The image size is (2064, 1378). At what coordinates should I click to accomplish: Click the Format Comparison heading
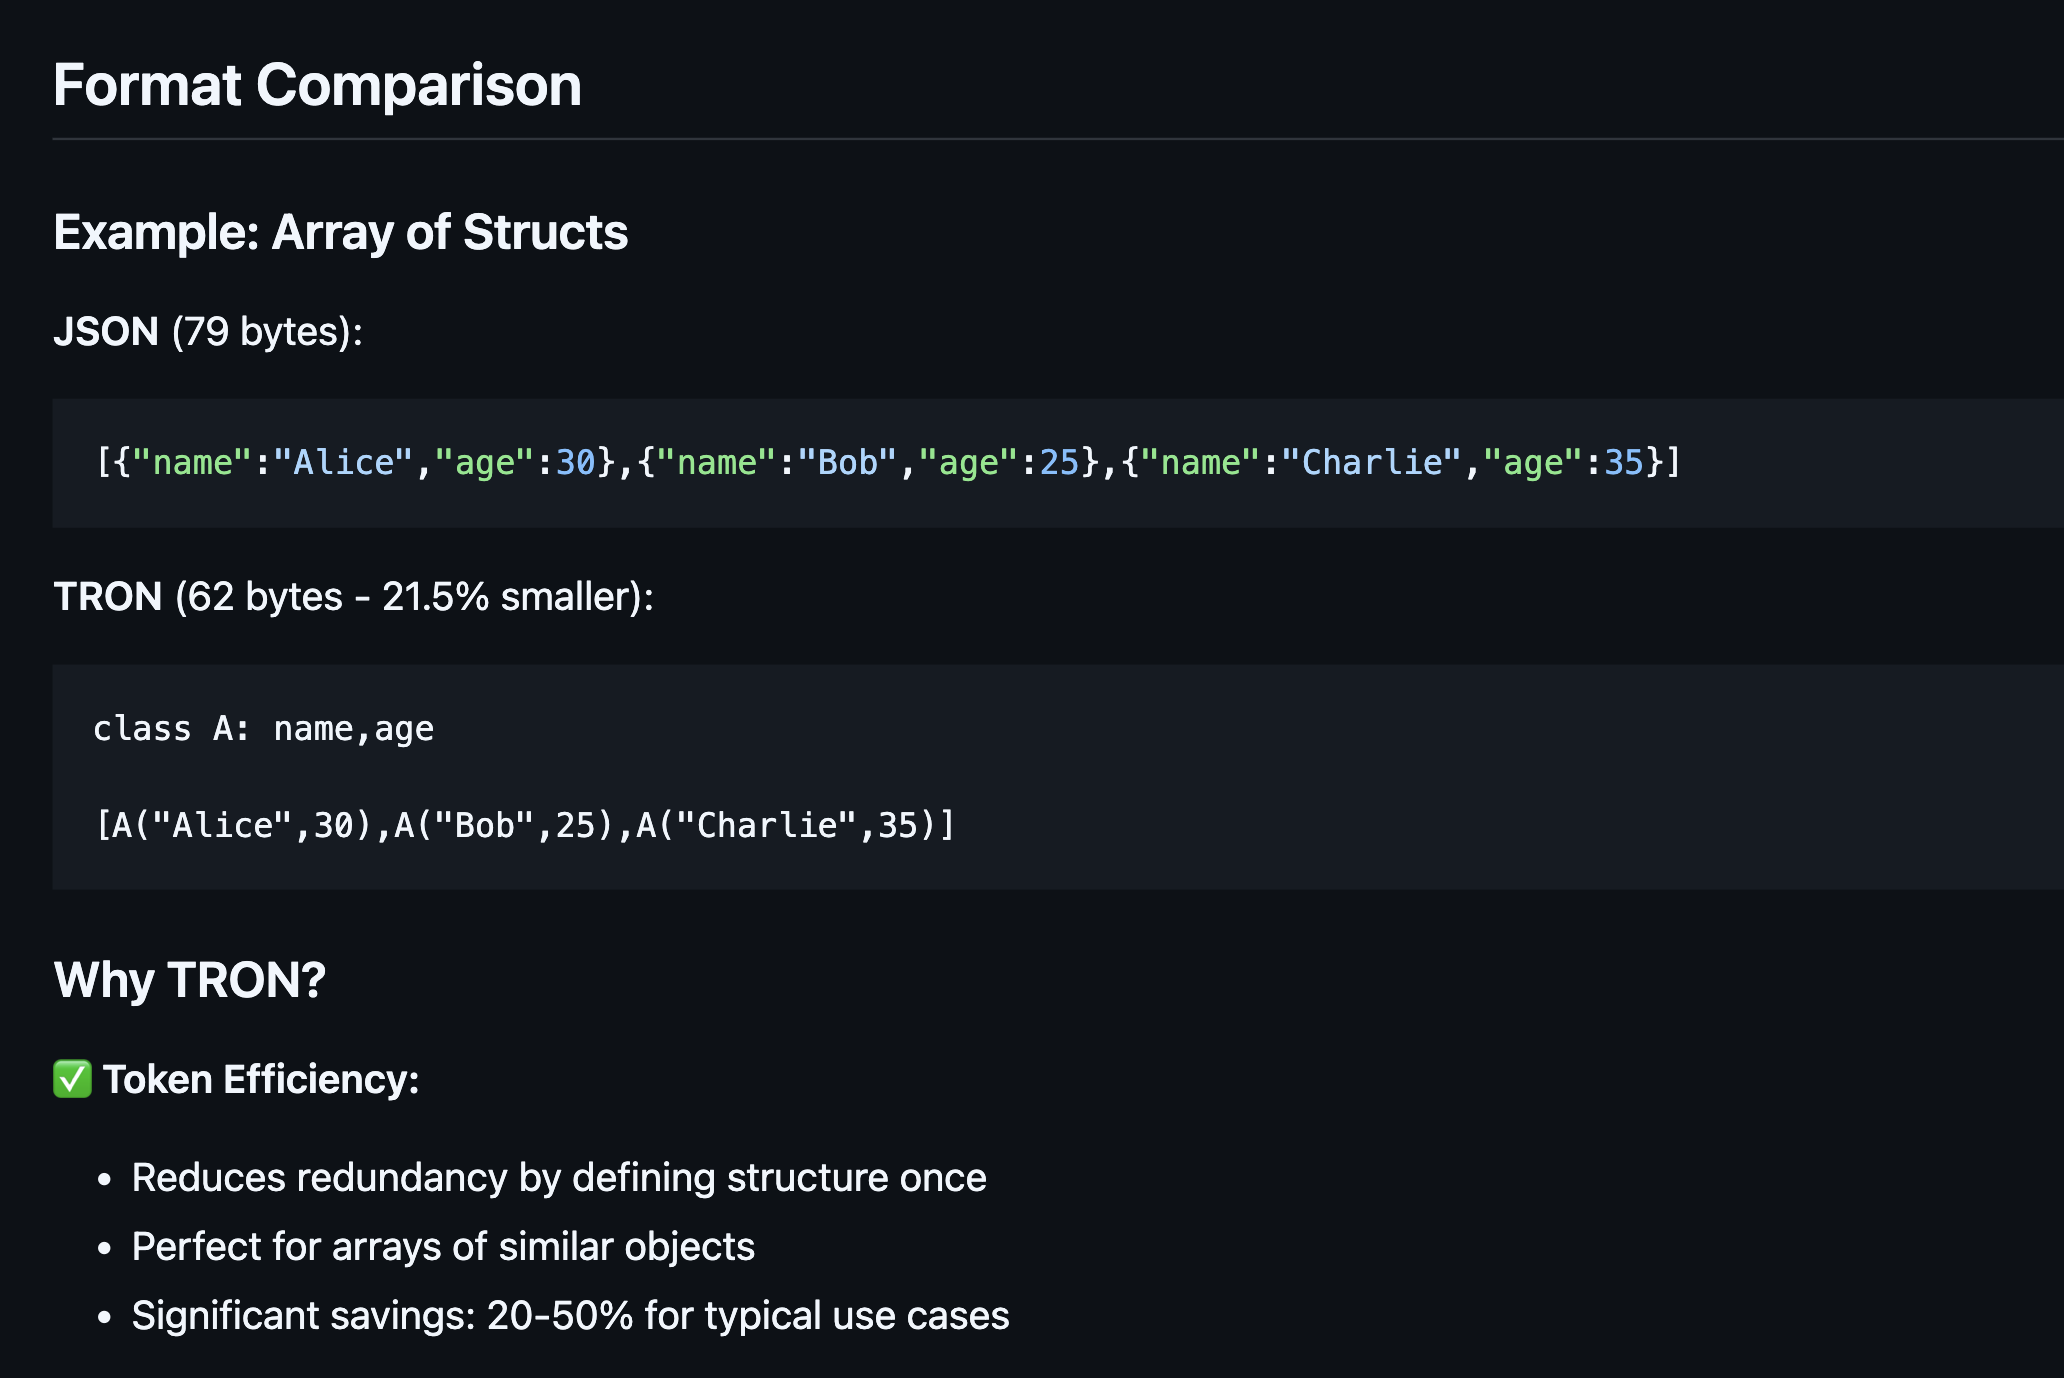click(317, 85)
